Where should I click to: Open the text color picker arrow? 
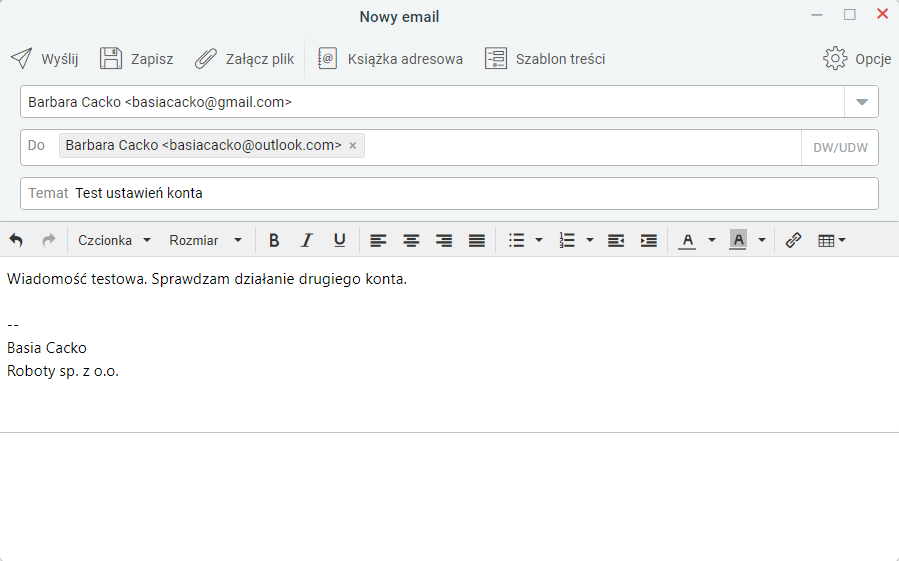712,240
